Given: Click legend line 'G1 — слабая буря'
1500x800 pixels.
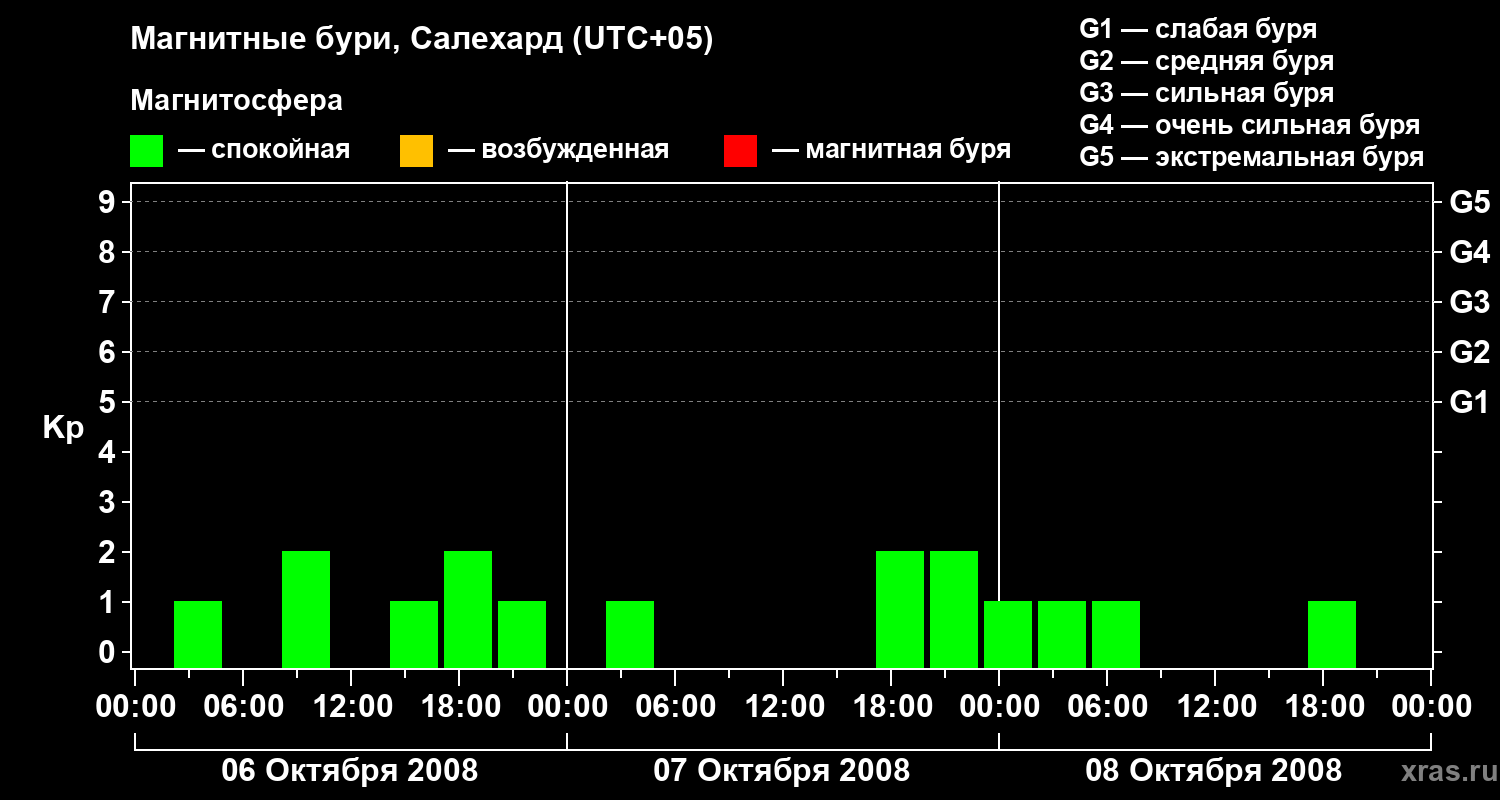Looking at the screenshot, I should click(x=1198, y=29).
